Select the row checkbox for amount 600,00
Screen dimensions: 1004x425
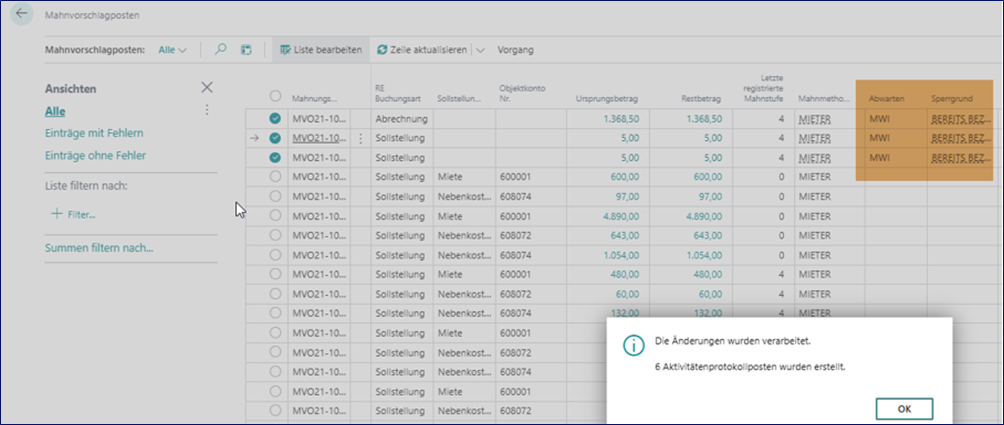point(275,176)
